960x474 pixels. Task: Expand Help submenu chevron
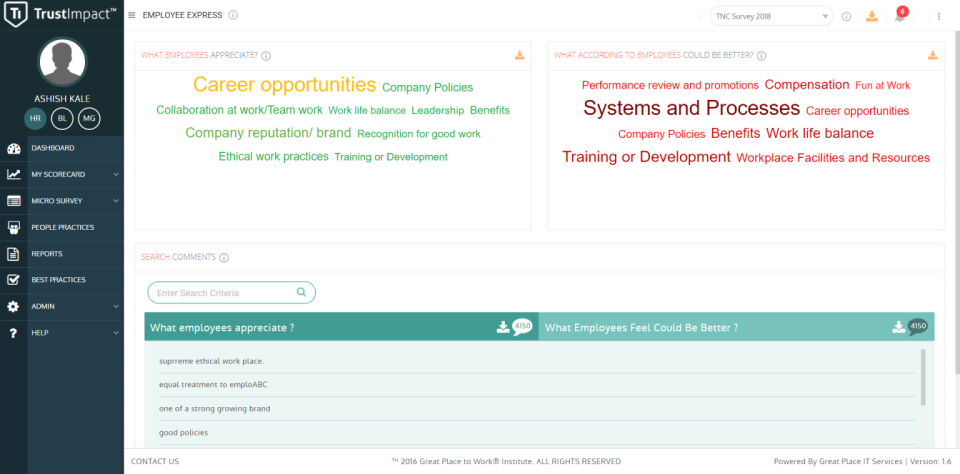pos(116,333)
